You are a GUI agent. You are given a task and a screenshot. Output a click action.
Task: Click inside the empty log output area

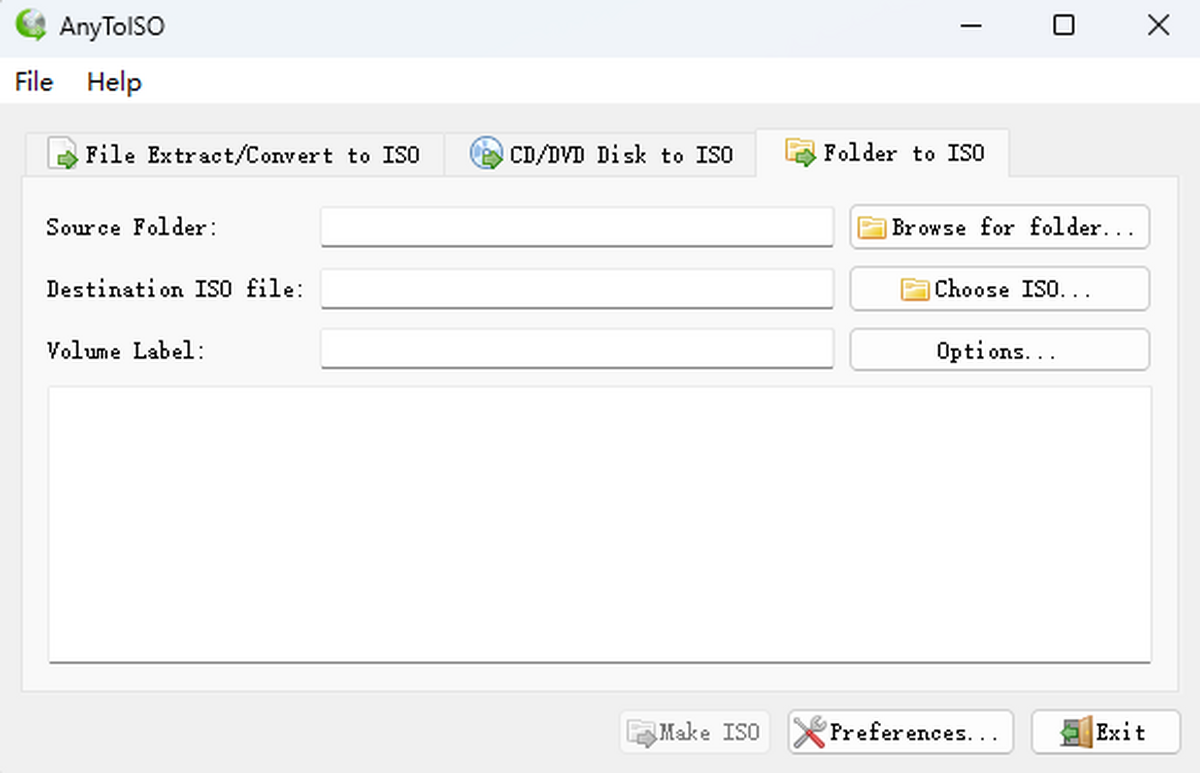[599, 524]
